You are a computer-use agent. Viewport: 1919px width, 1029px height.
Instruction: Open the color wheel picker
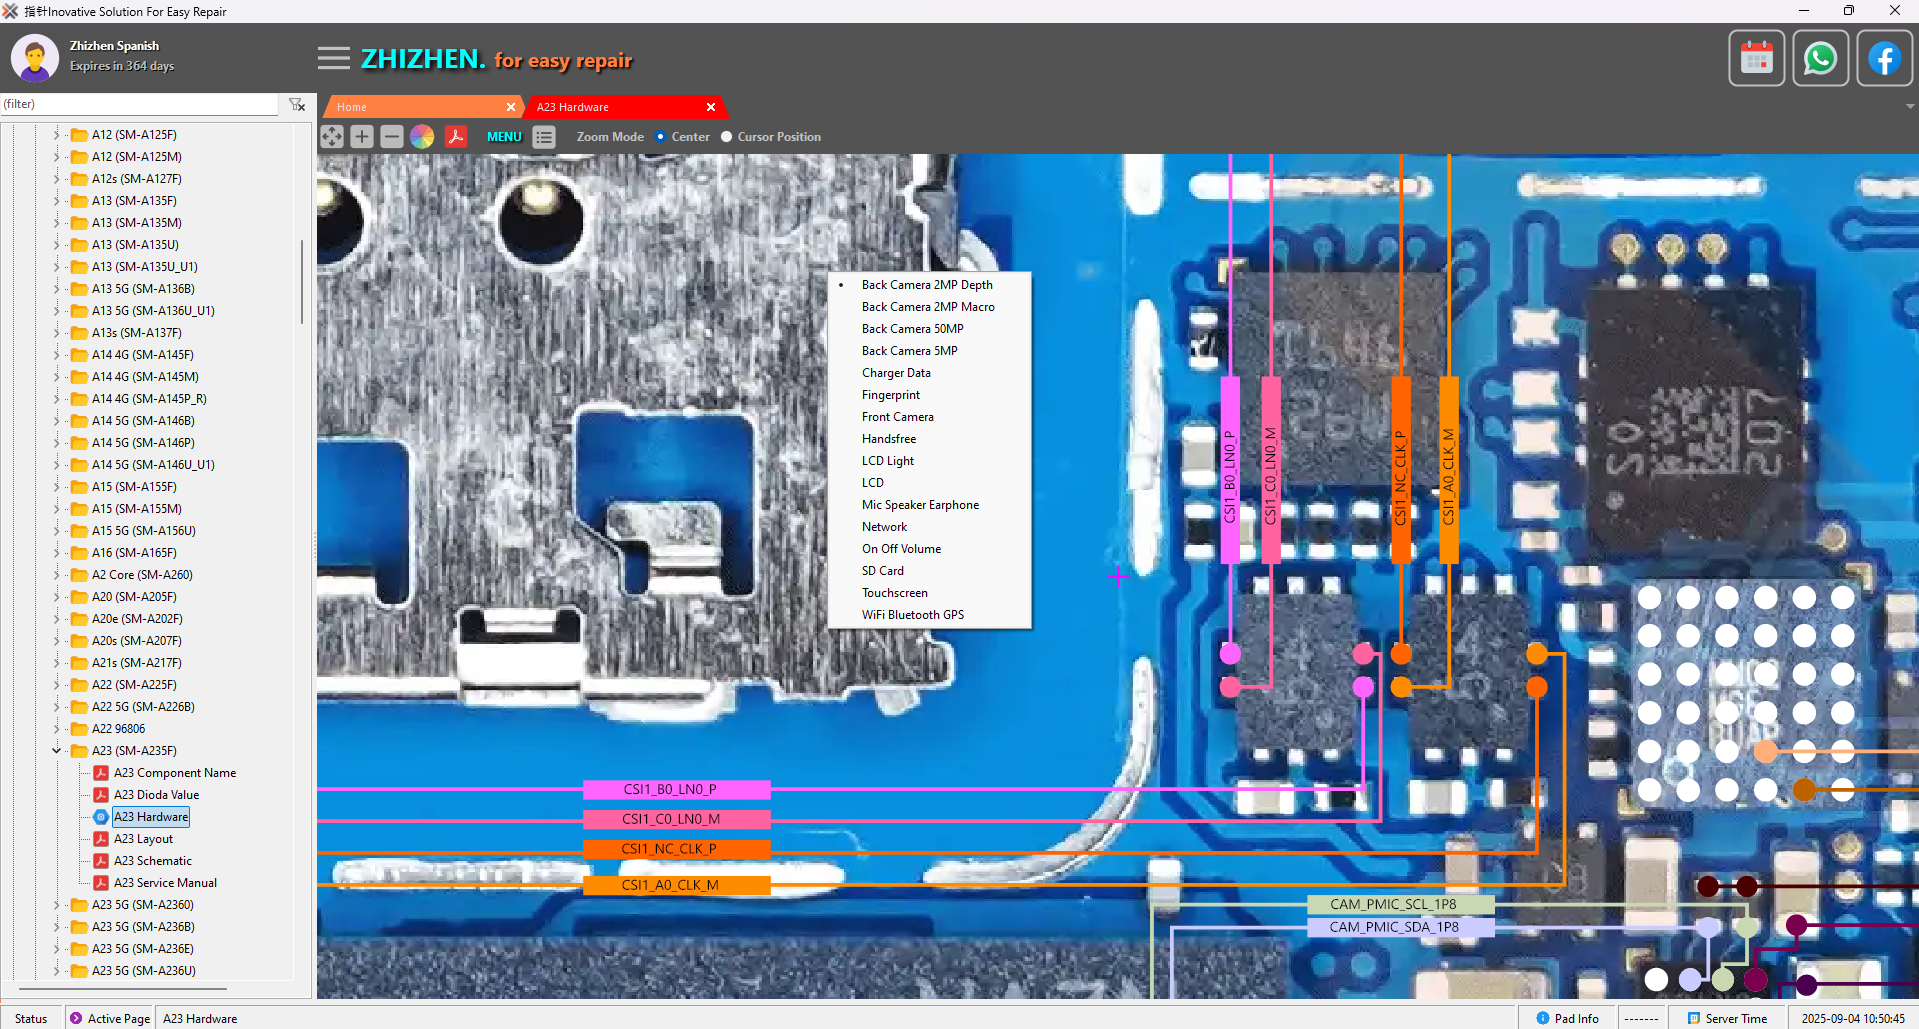422,137
